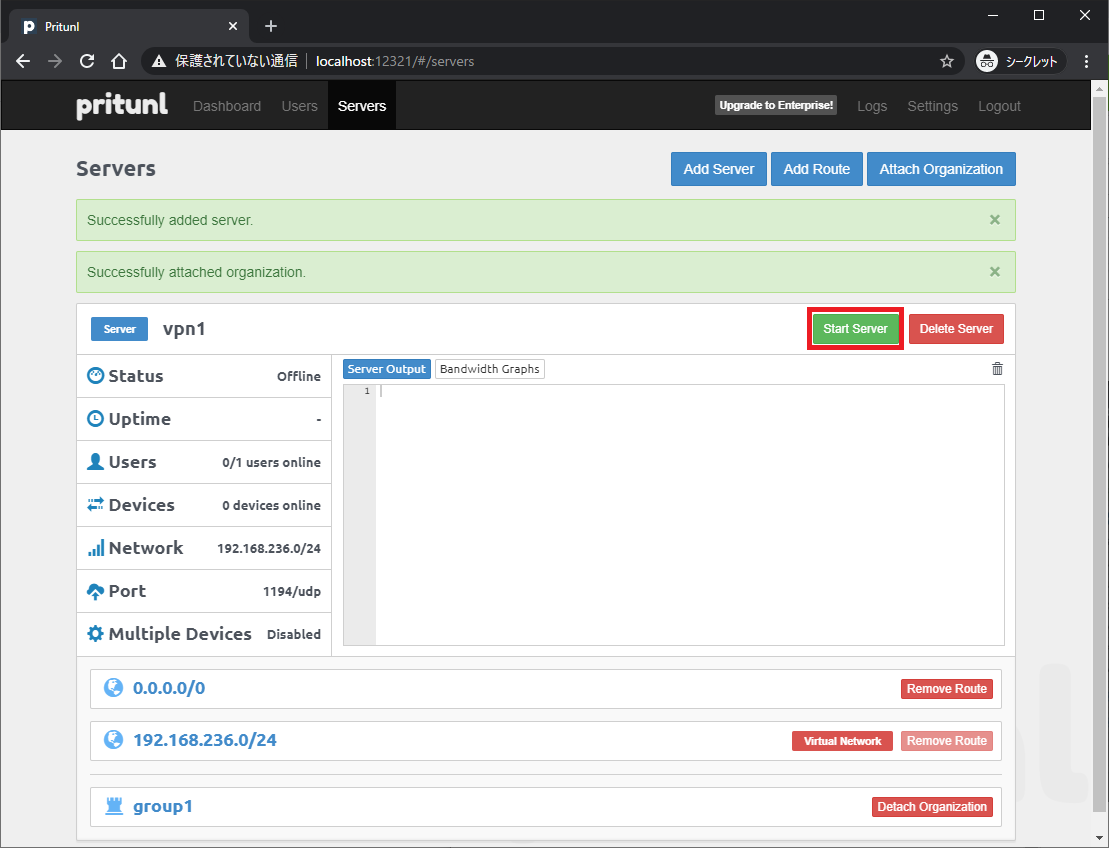Open a new browser tab
The image size is (1109, 848).
[x=271, y=26]
